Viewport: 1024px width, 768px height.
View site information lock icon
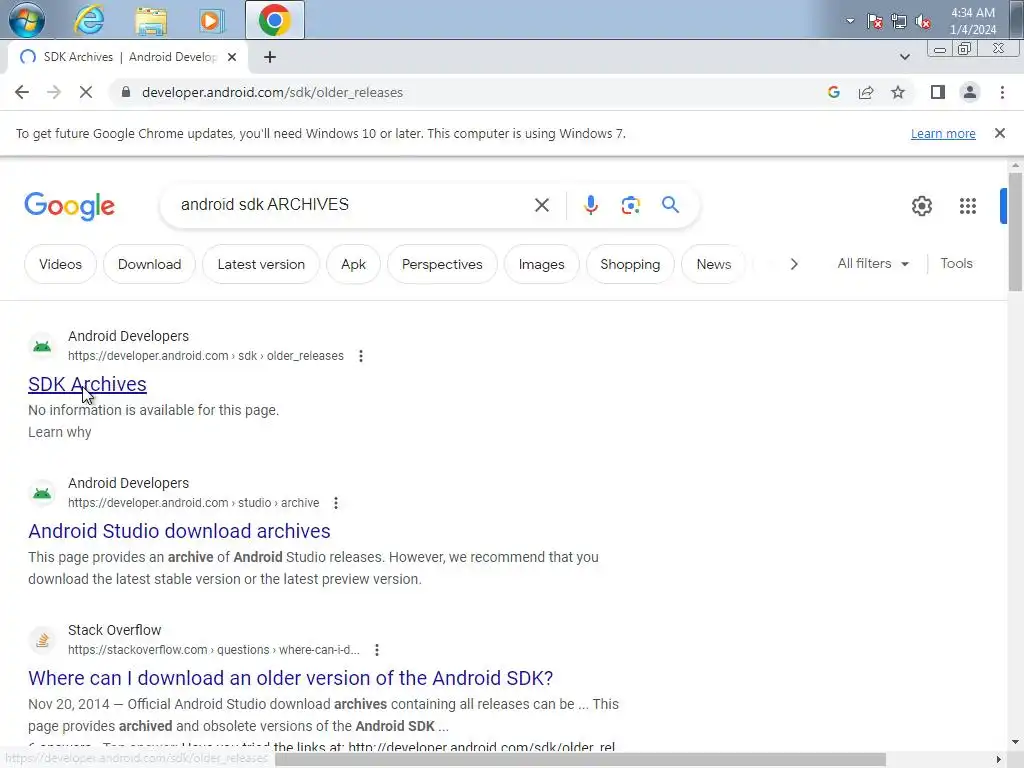(x=125, y=93)
